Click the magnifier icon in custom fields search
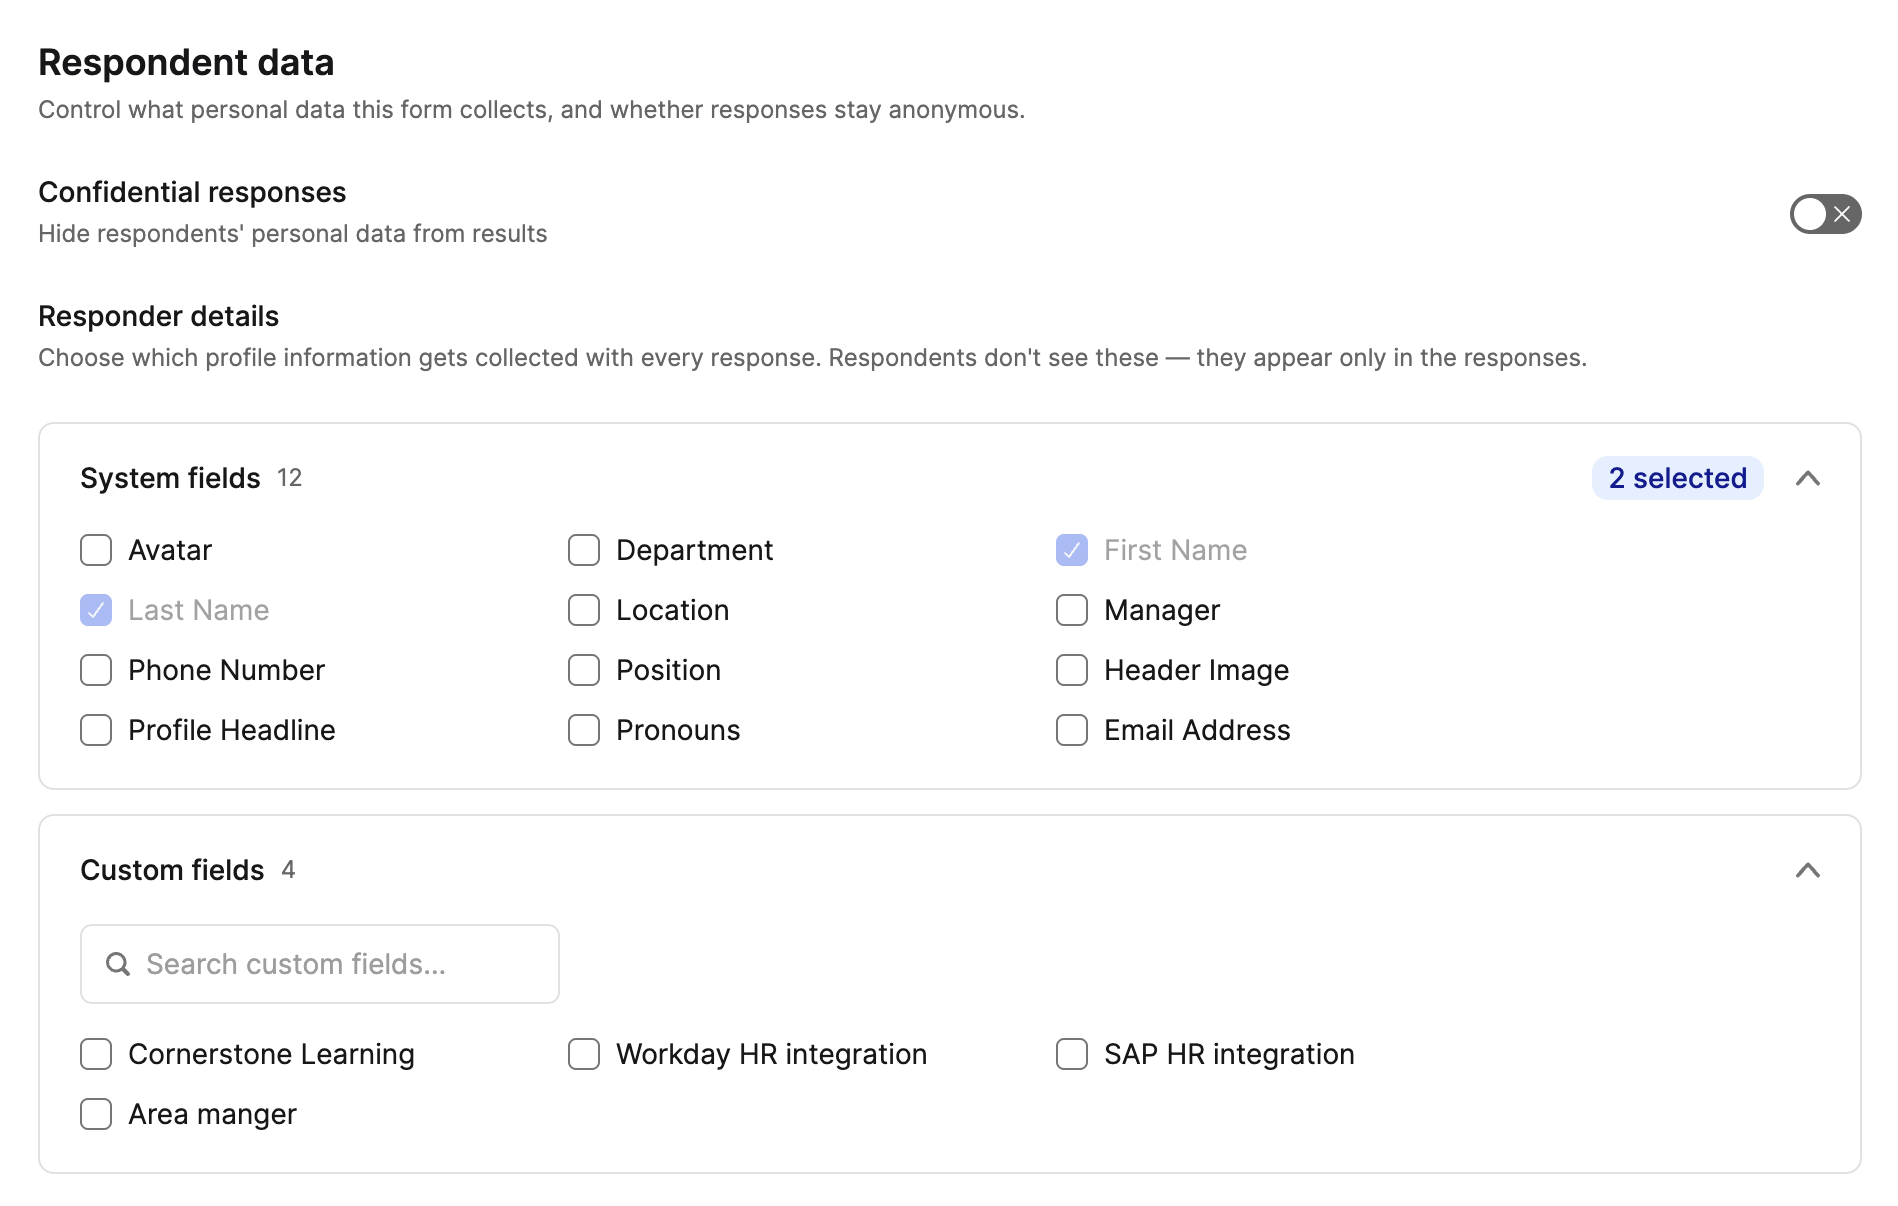Viewport: 1898px width, 1206px height. coord(118,964)
